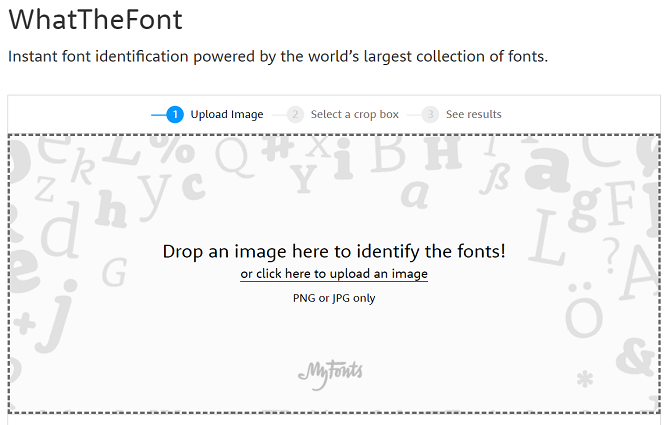Screen dimensions: 670x425
Task: Select the 'See results' step
Action: pyautogui.click(x=473, y=114)
